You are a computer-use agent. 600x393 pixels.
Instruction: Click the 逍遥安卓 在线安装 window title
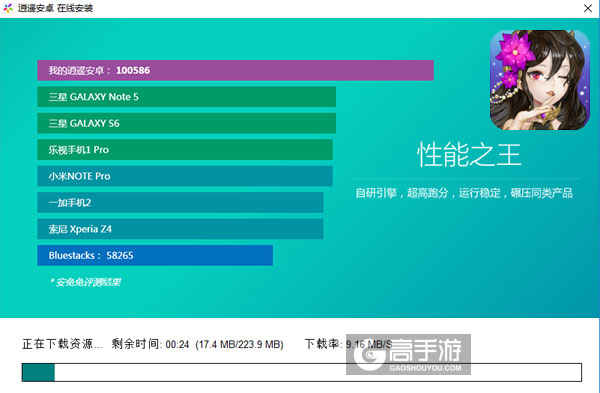(x=55, y=8)
